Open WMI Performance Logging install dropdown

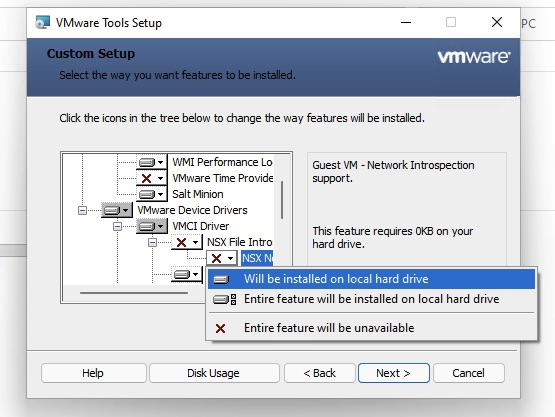pyautogui.click(x=152, y=162)
